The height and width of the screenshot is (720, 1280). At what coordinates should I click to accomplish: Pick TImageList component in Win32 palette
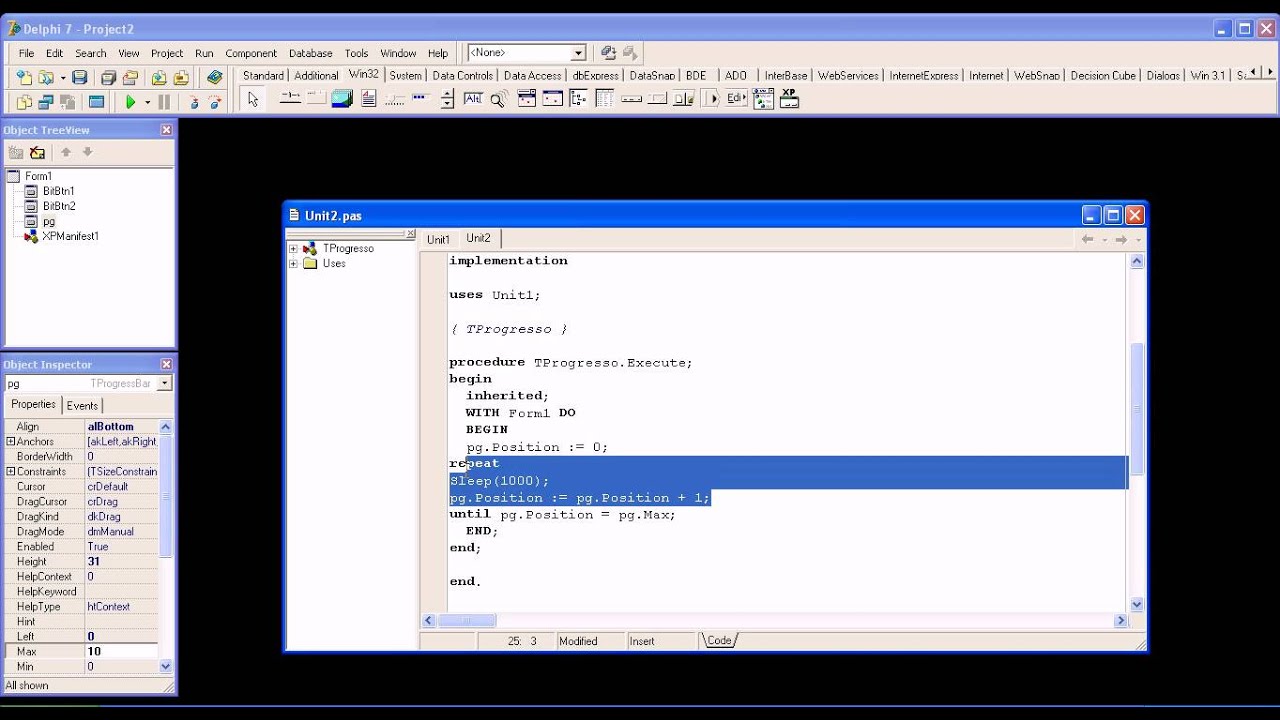pyautogui.click(x=342, y=98)
